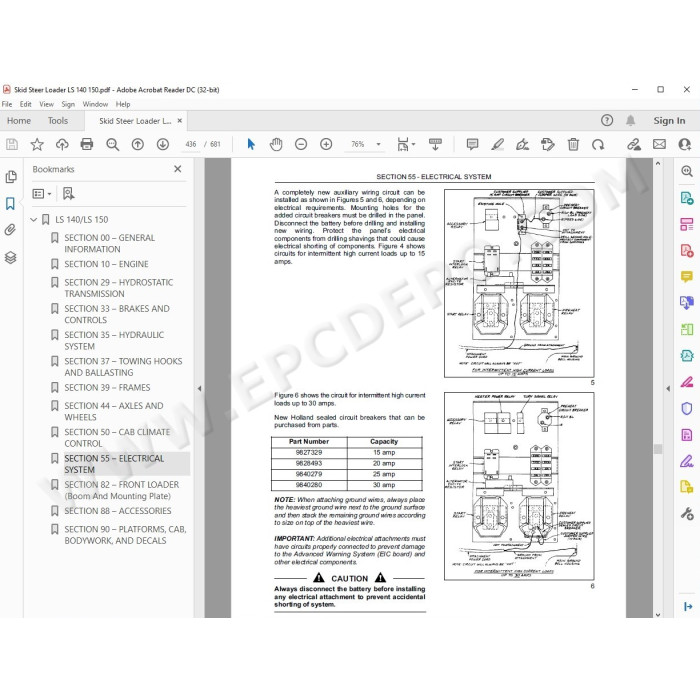The width and height of the screenshot is (700, 700).
Task: Click the document vertical scrollbar thumb
Action: [658, 449]
